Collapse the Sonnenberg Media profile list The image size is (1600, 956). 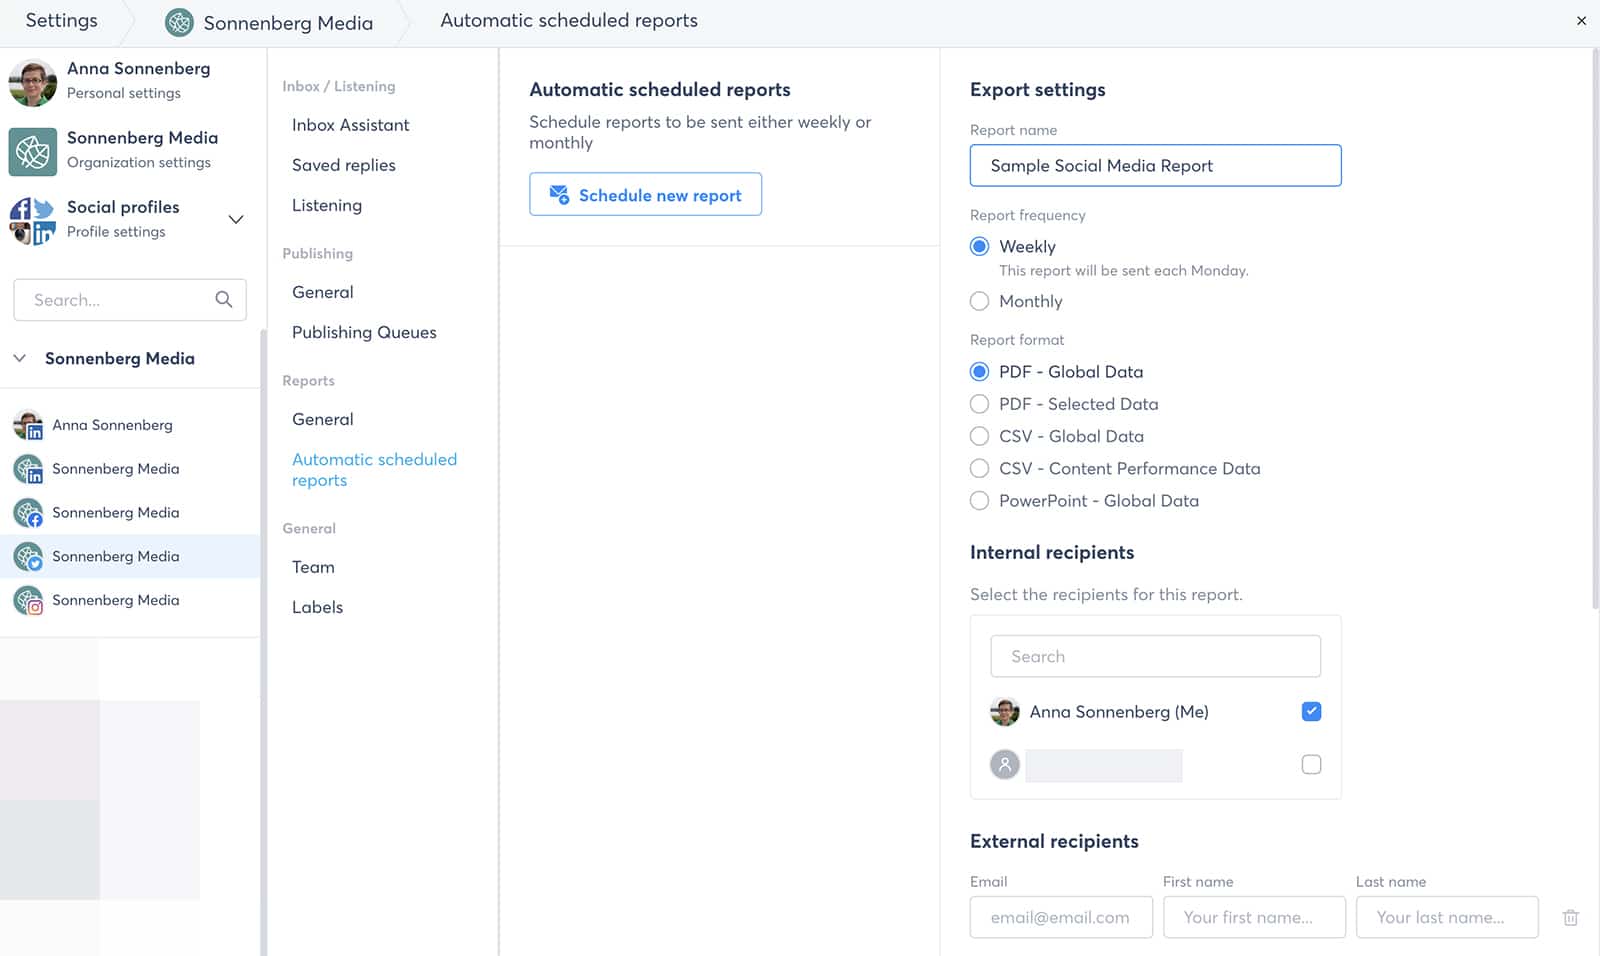[19, 358]
